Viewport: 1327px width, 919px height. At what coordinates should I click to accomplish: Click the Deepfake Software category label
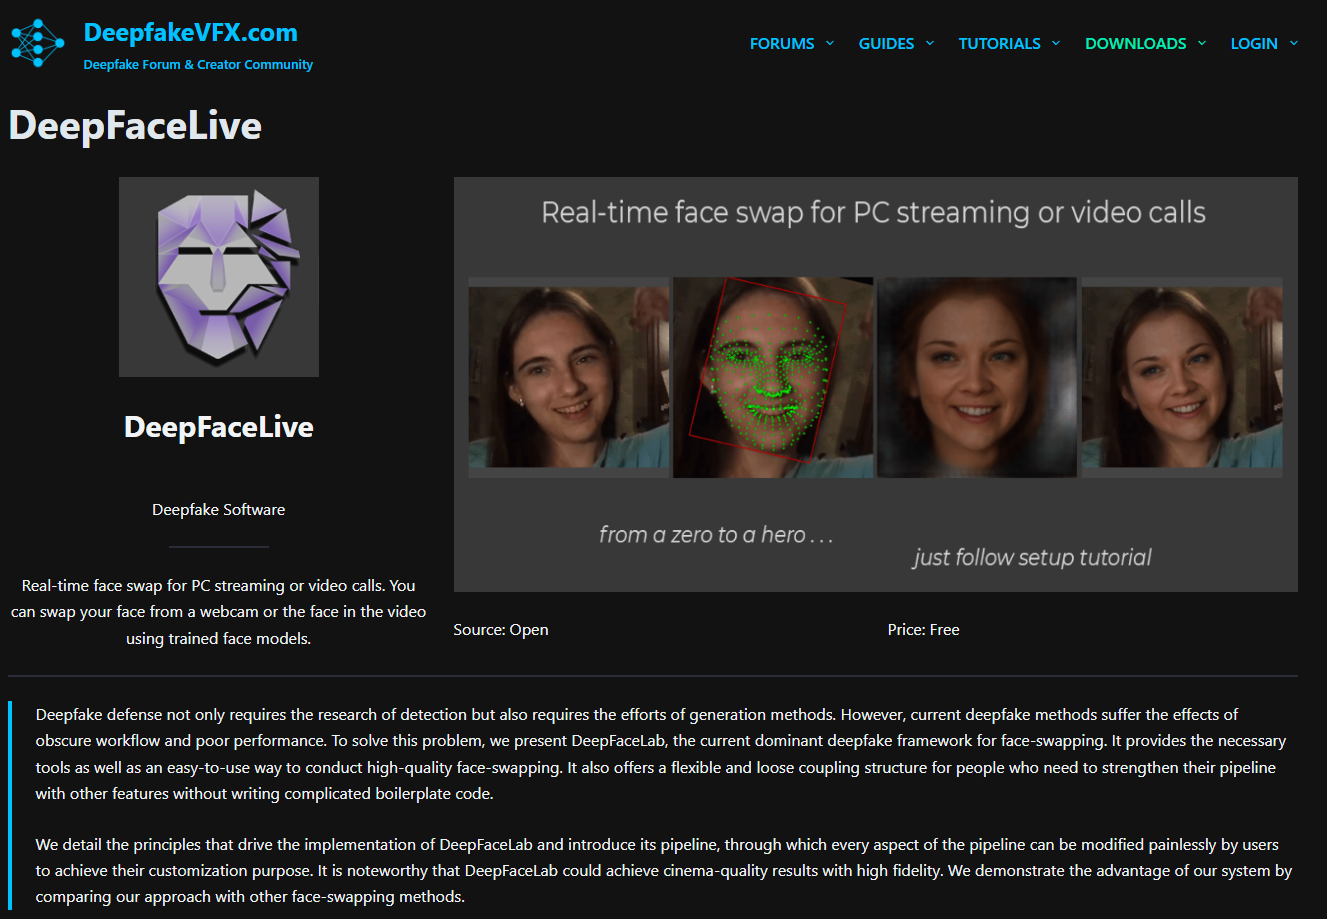pyautogui.click(x=219, y=509)
